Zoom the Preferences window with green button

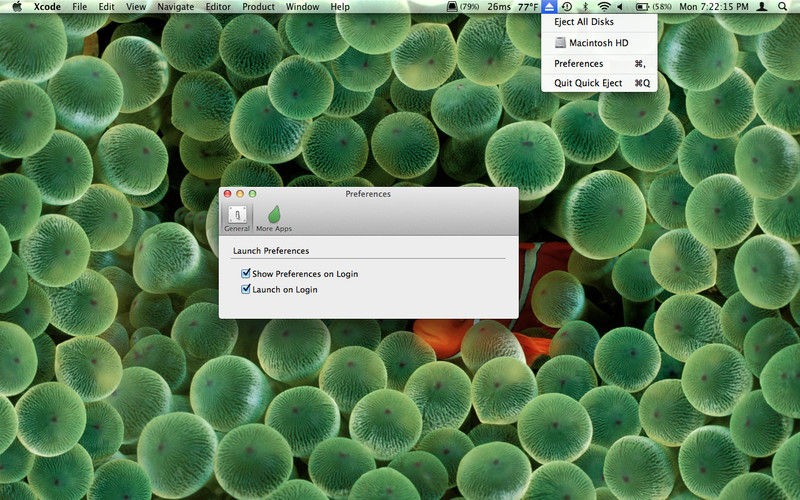(252, 194)
